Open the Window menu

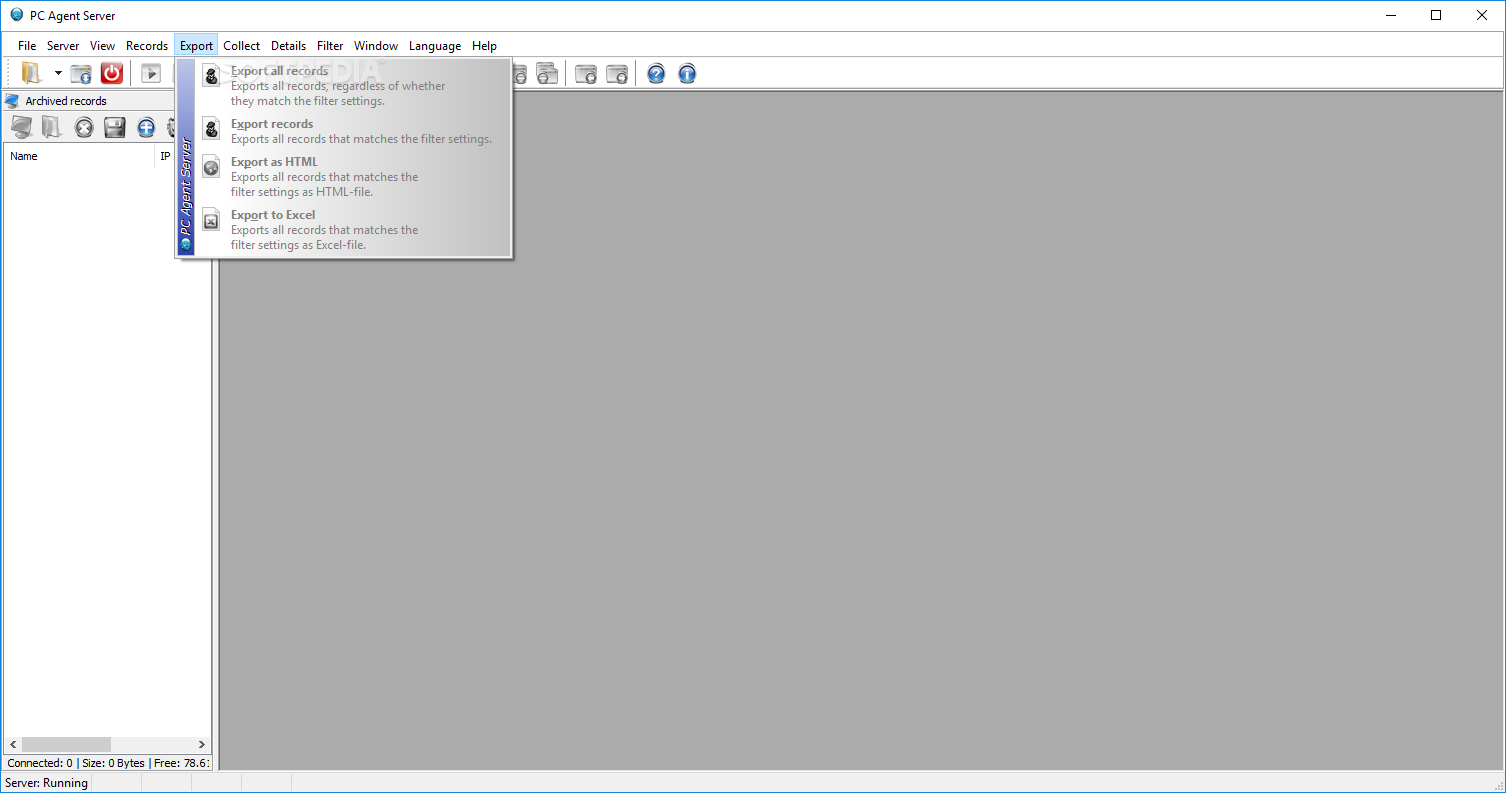[x=376, y=46]
